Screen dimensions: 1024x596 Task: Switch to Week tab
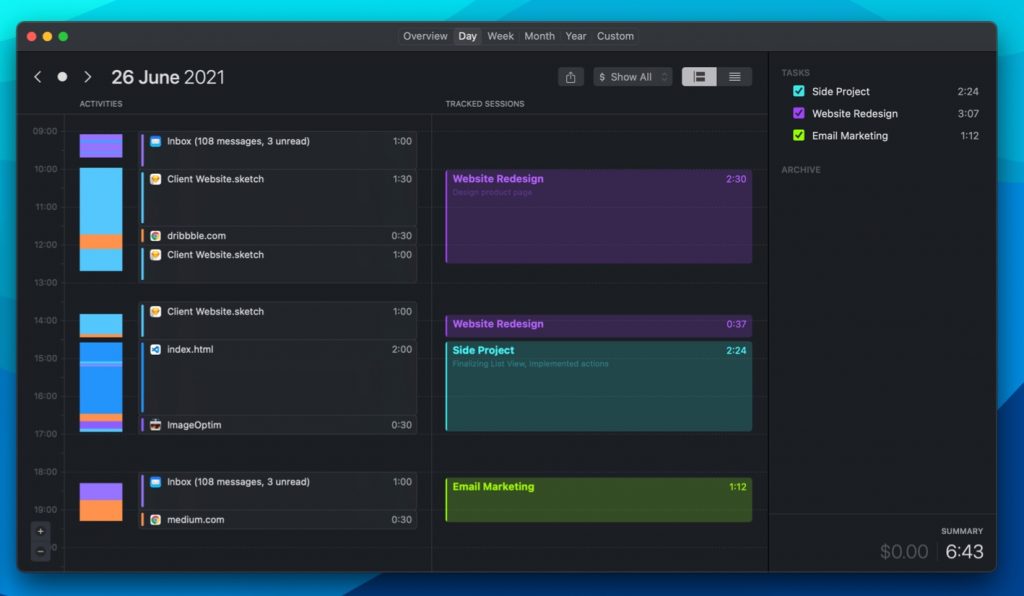coord(500,36)
